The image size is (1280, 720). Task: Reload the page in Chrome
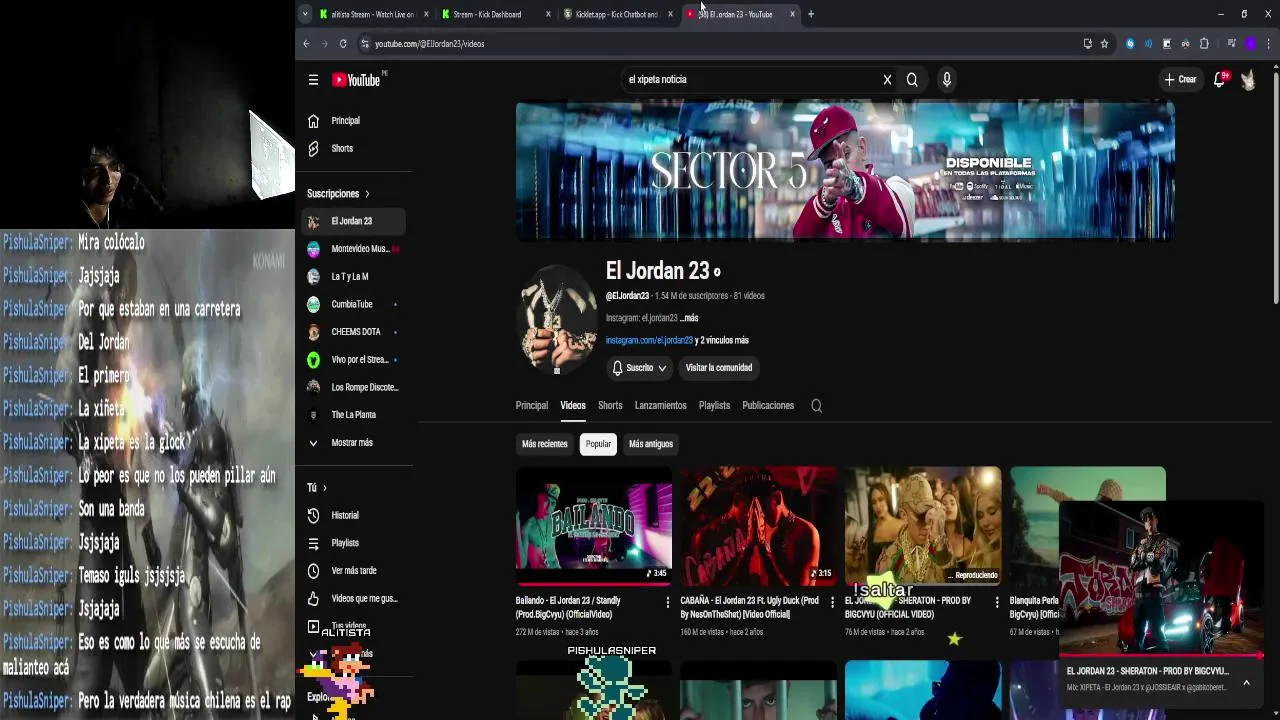(x=343, y=44)
